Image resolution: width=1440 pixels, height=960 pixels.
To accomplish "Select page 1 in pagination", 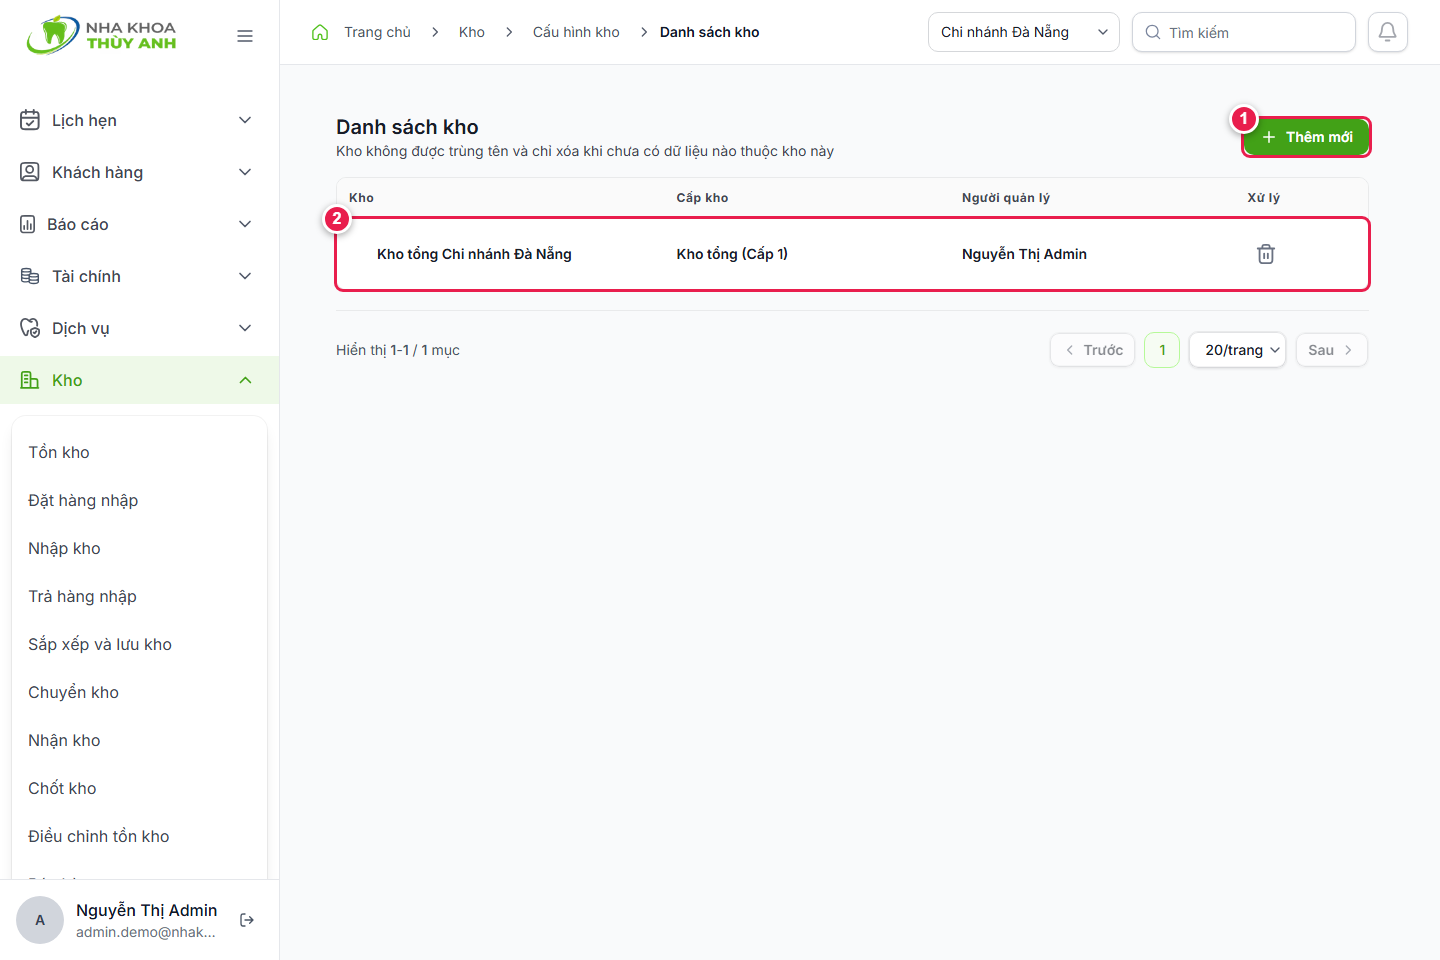I will coord(1162,350).
